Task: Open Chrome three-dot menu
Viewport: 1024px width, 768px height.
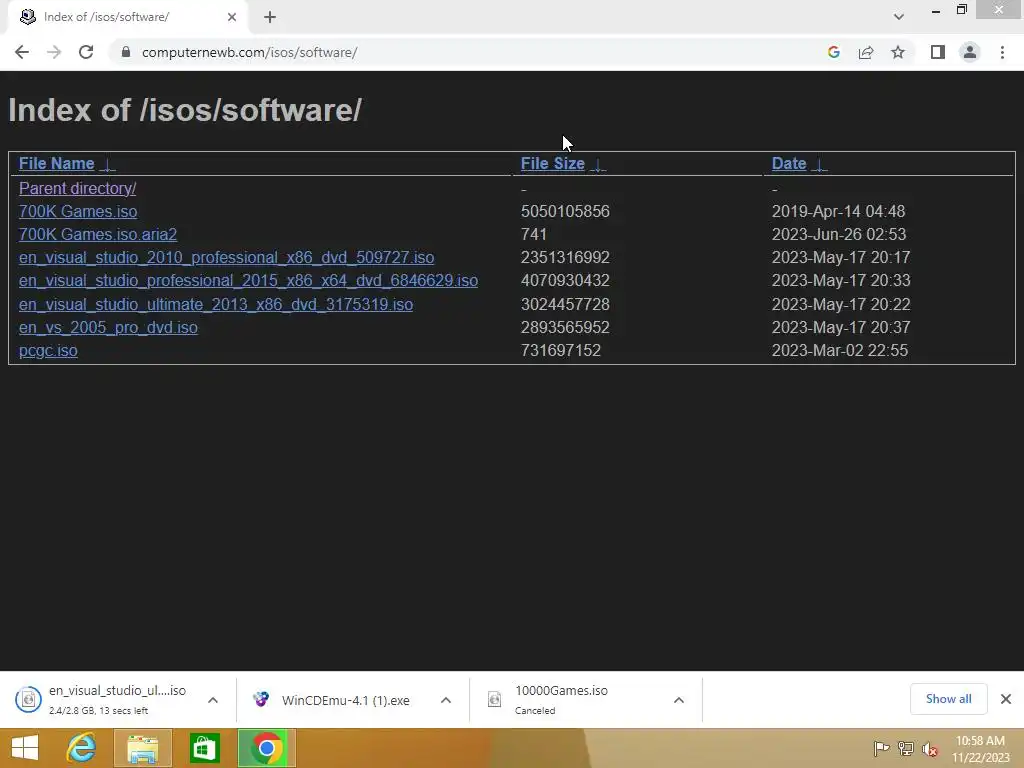Action: point(1002,52)
